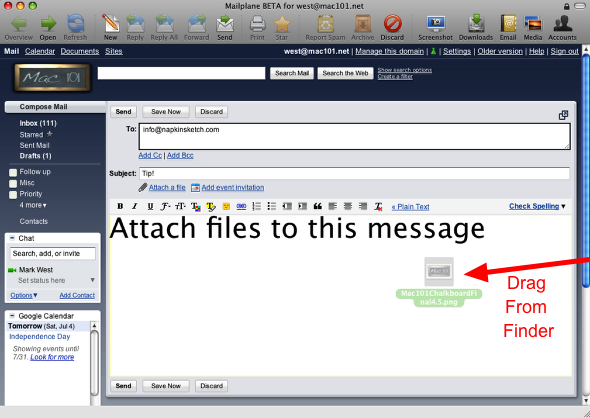Open the Screenshot tool in toolbar

(436, 24)
